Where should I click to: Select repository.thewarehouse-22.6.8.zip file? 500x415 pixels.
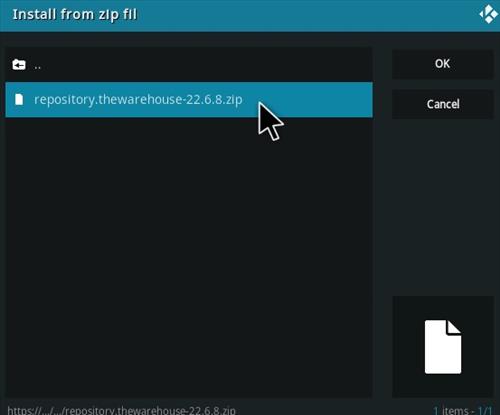coord(189,100)
